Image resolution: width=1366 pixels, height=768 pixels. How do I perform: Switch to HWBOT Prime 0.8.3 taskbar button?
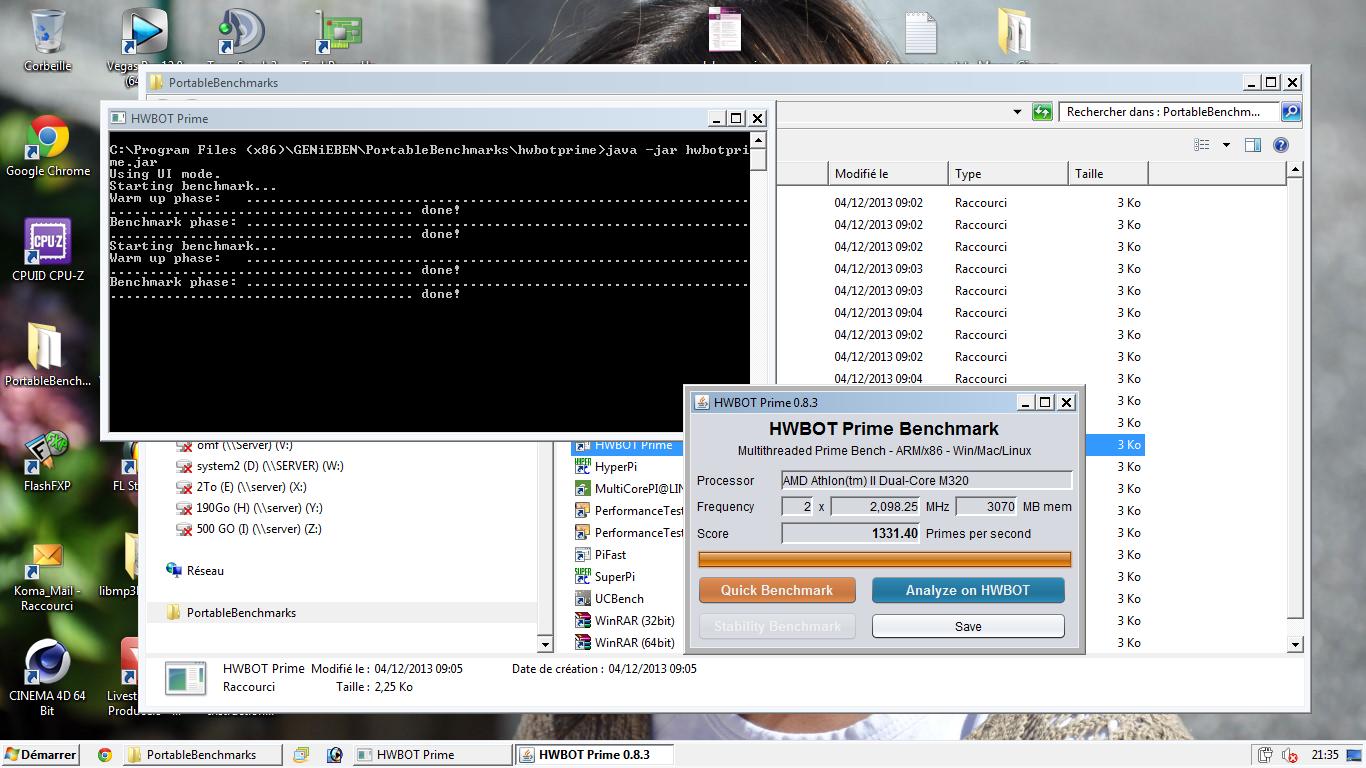click(594, 755)
